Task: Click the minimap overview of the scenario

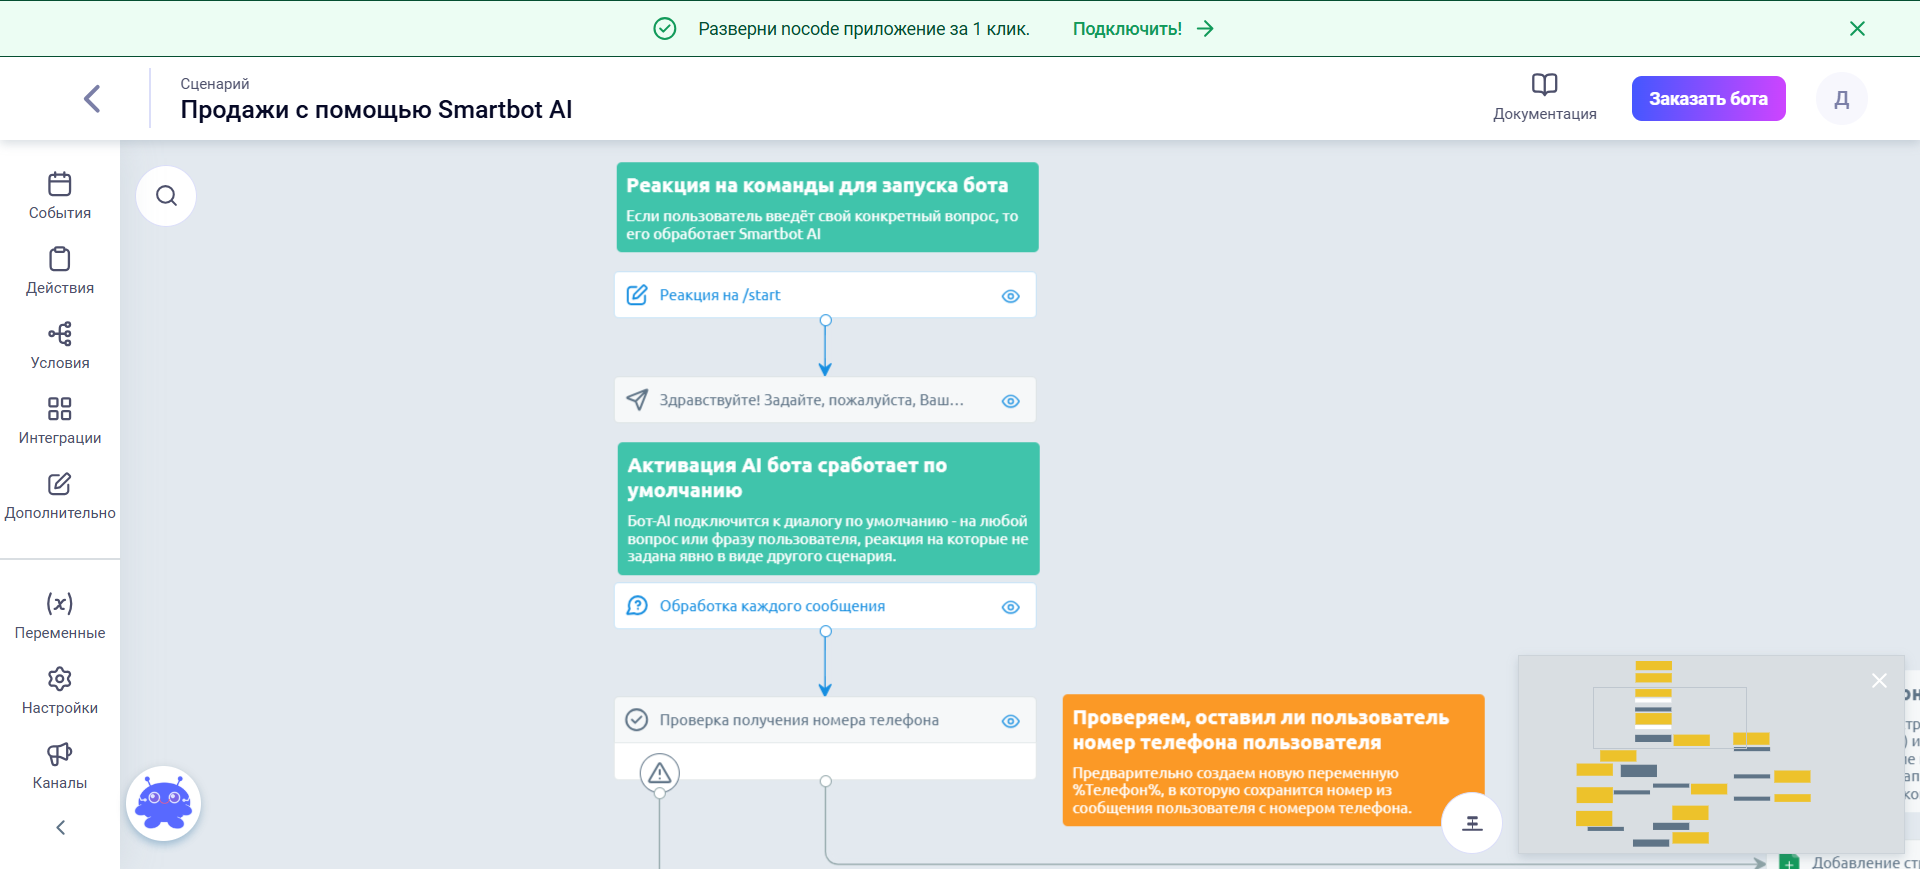Action: [x=1700, y=760]
